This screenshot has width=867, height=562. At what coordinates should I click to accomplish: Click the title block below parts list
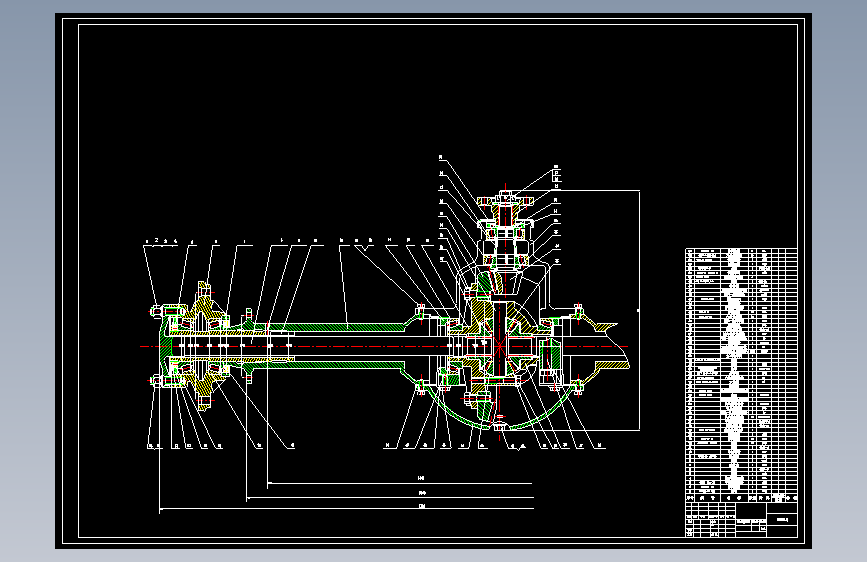[741, 519]
